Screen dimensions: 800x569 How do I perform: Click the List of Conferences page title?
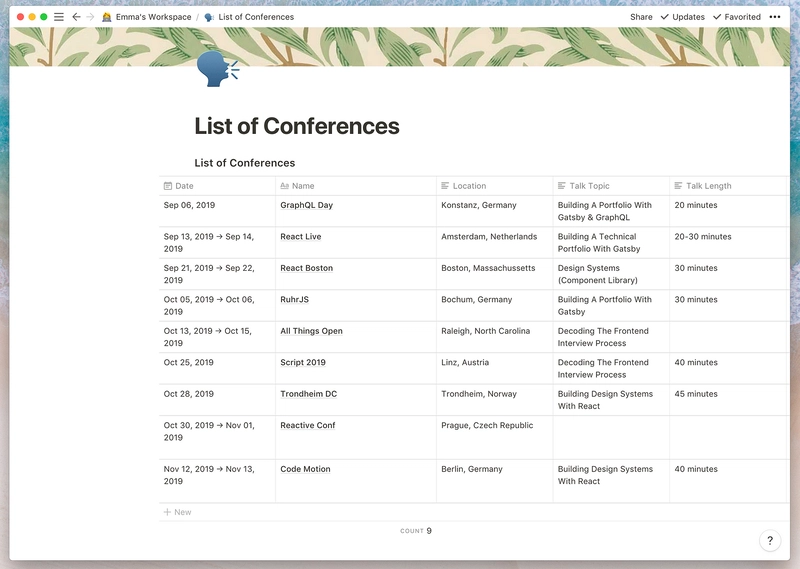point(297,126)
